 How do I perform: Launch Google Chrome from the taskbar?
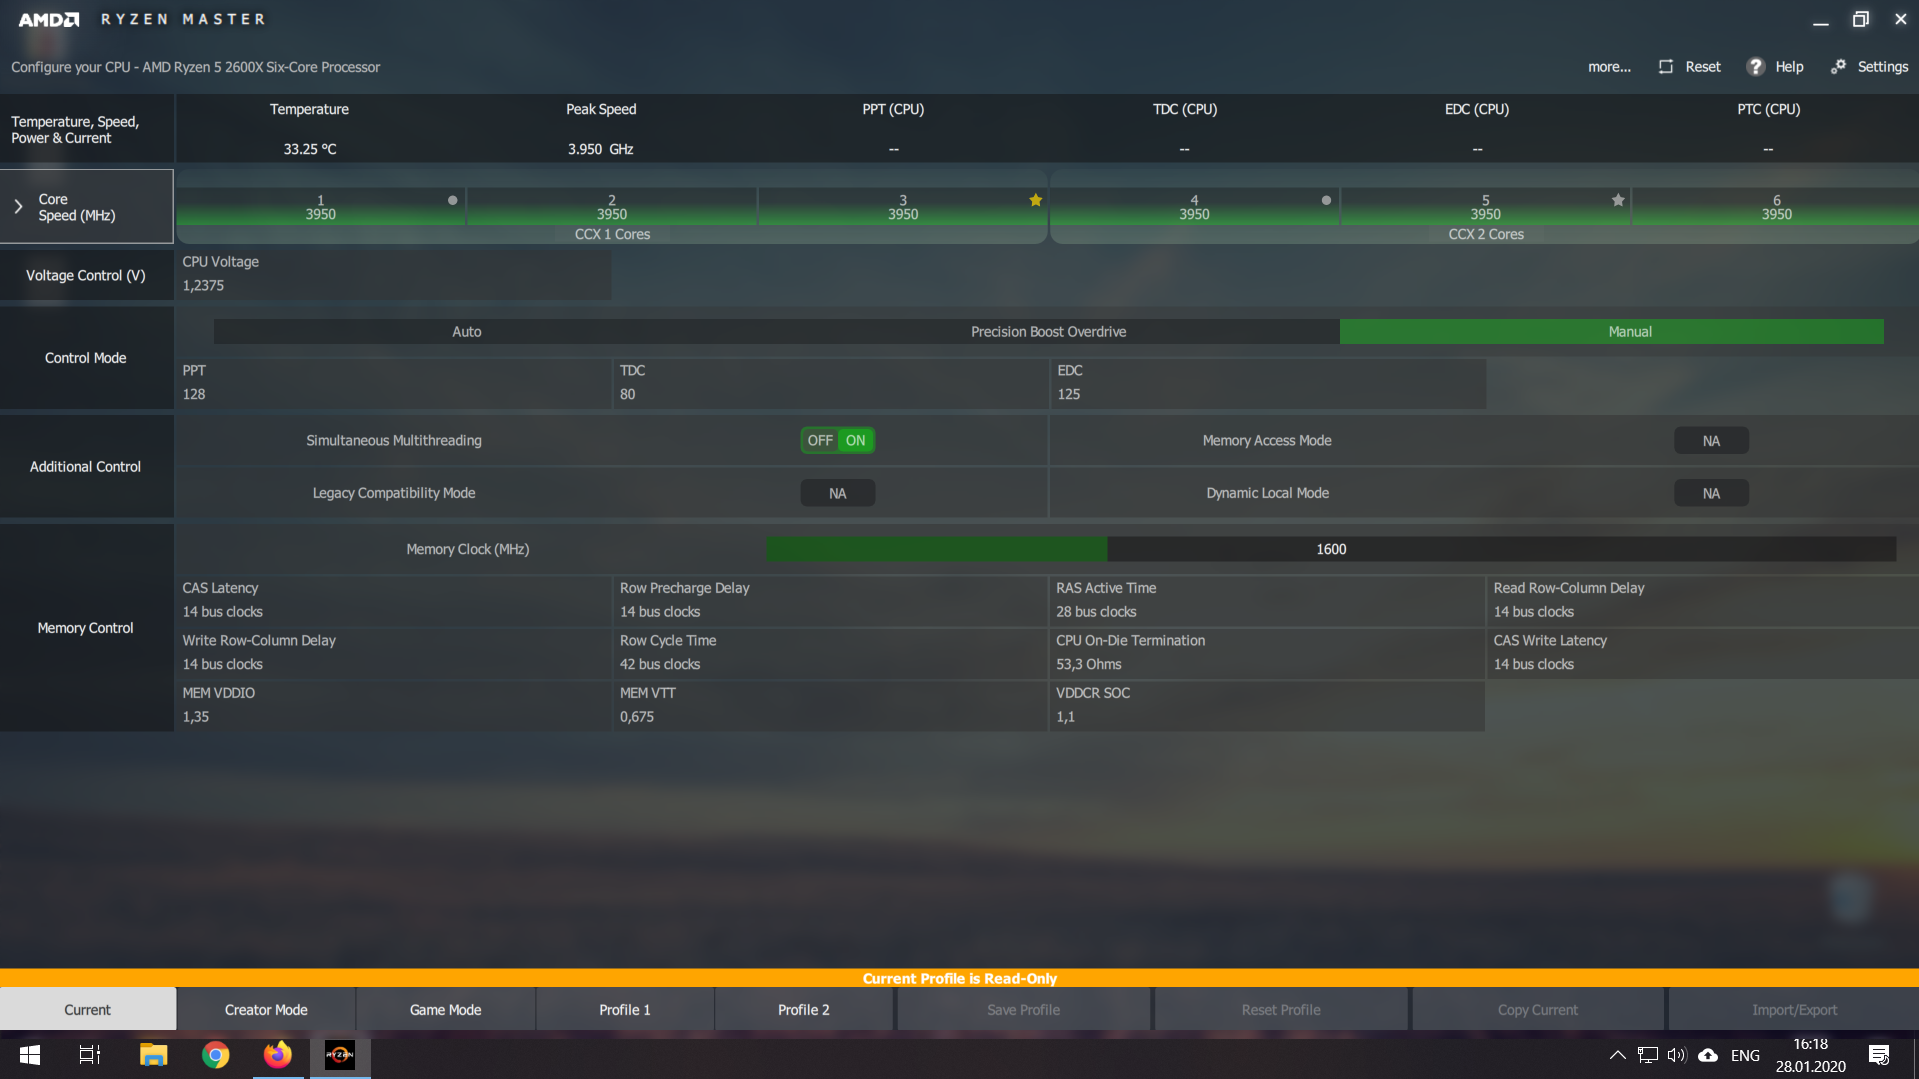click(215, 1055)
